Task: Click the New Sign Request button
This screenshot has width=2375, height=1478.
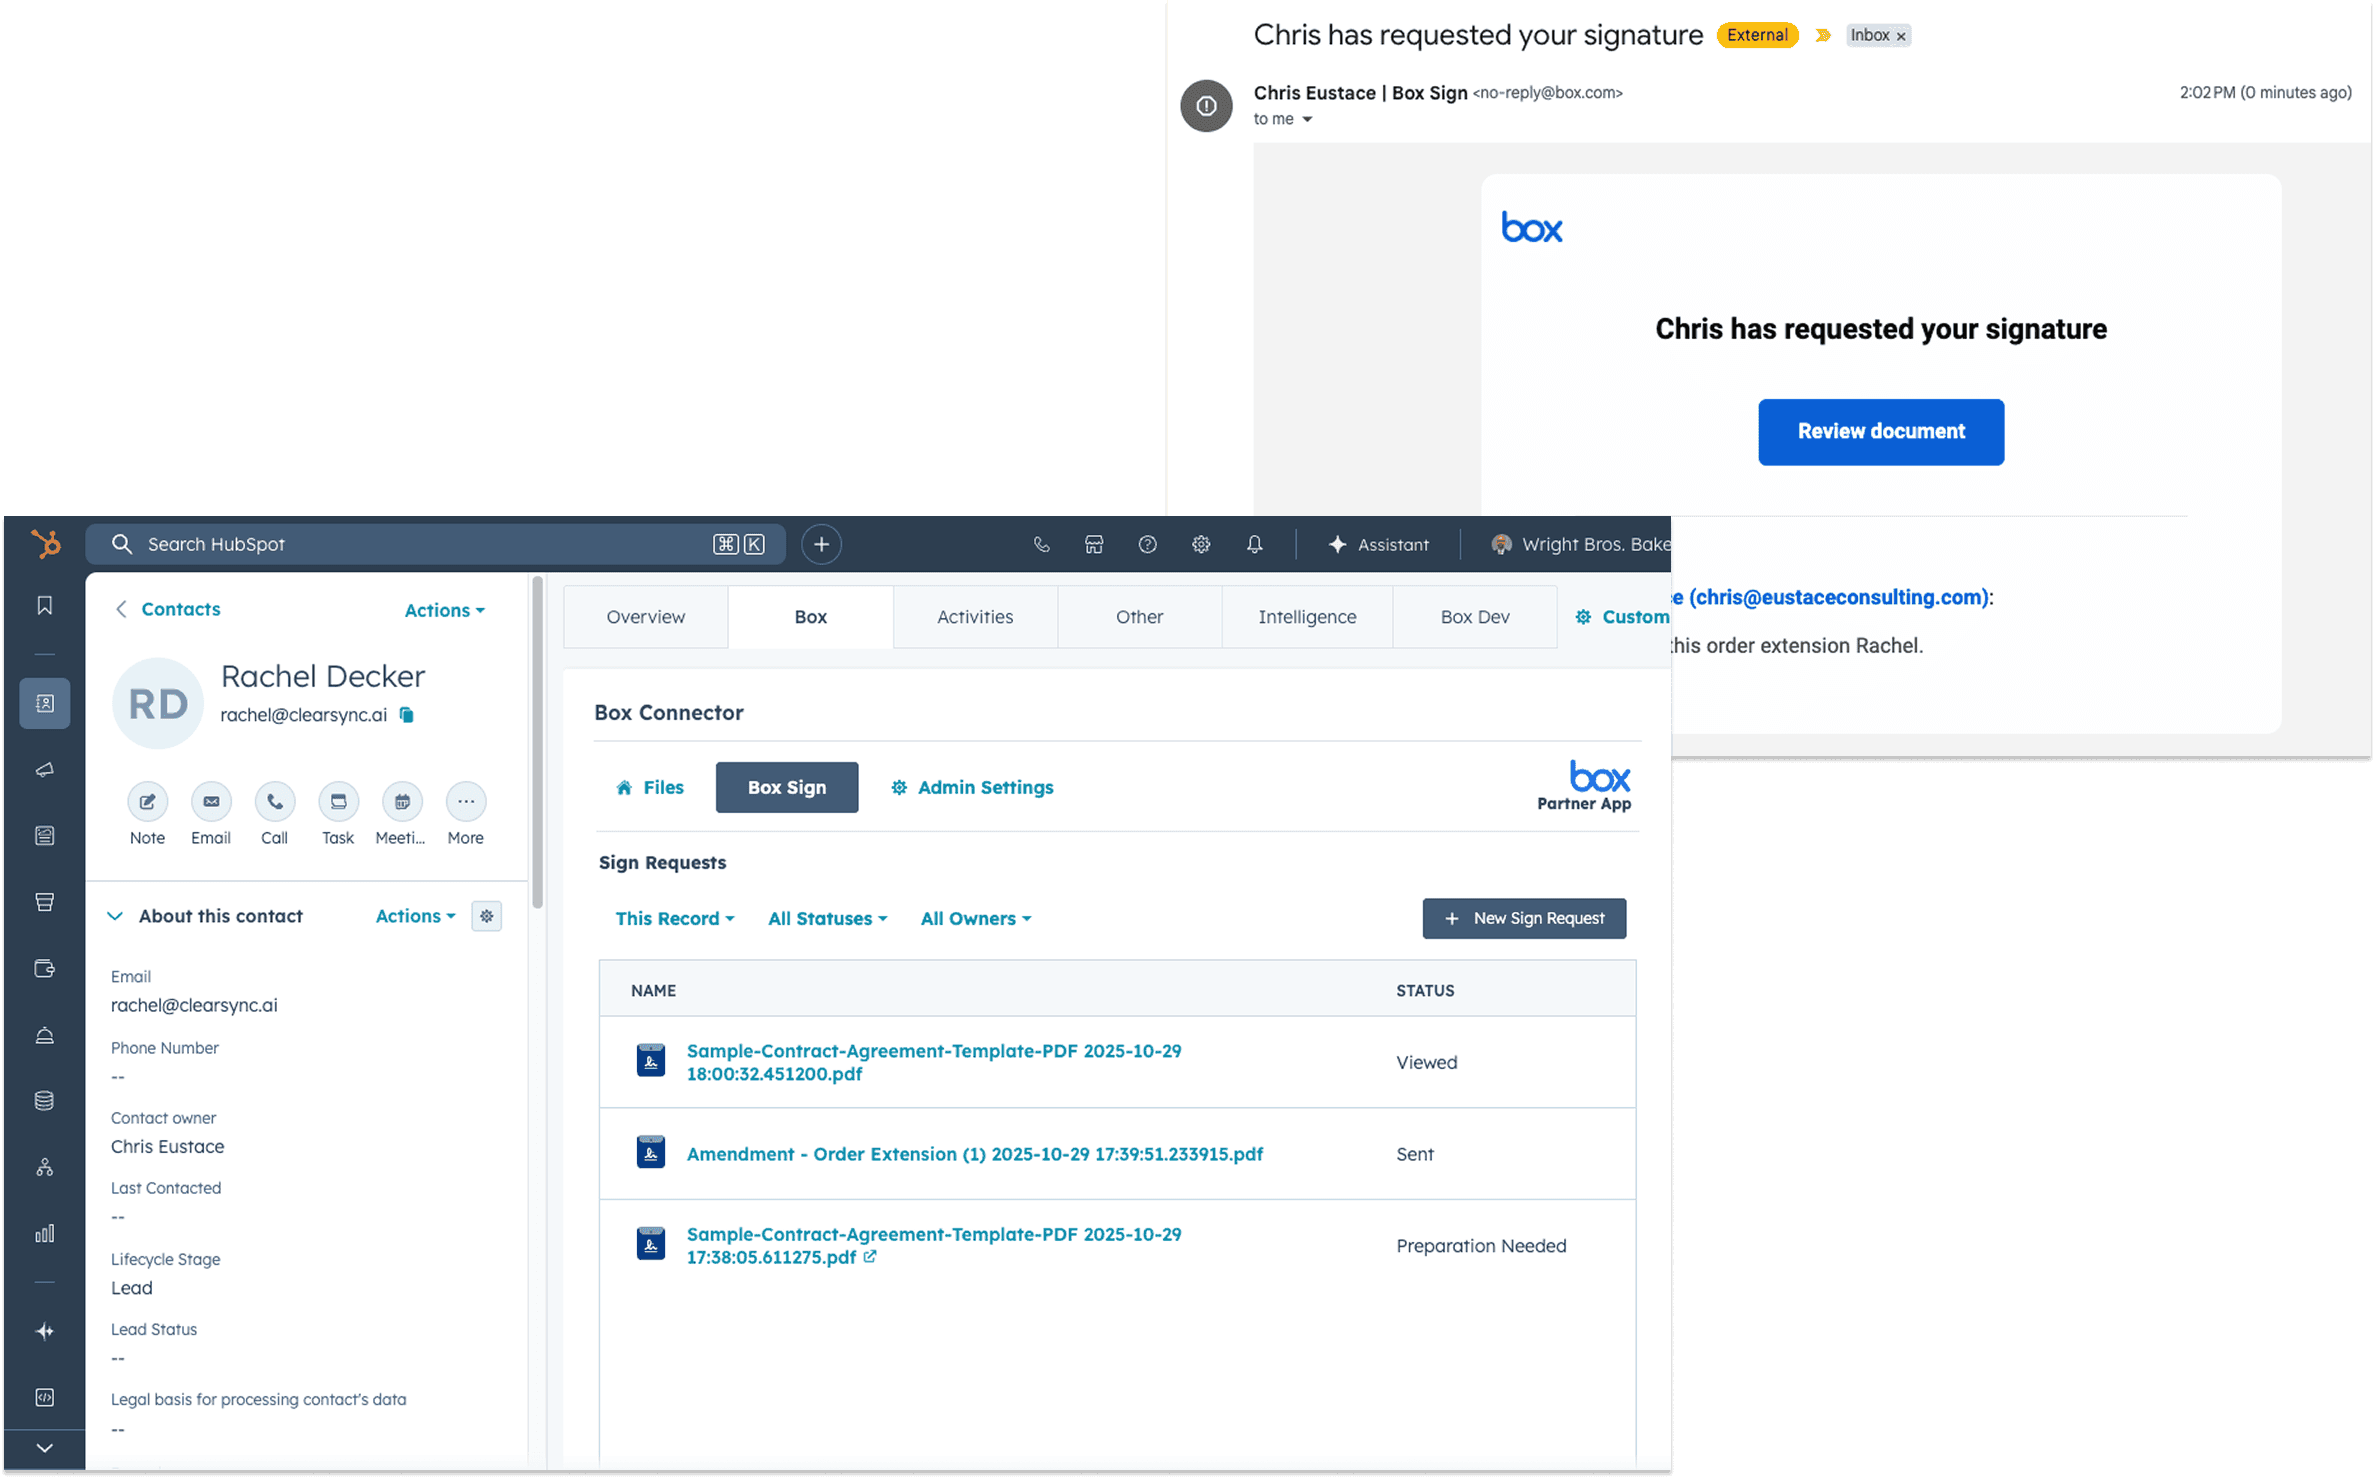Action: (1523, 917)
